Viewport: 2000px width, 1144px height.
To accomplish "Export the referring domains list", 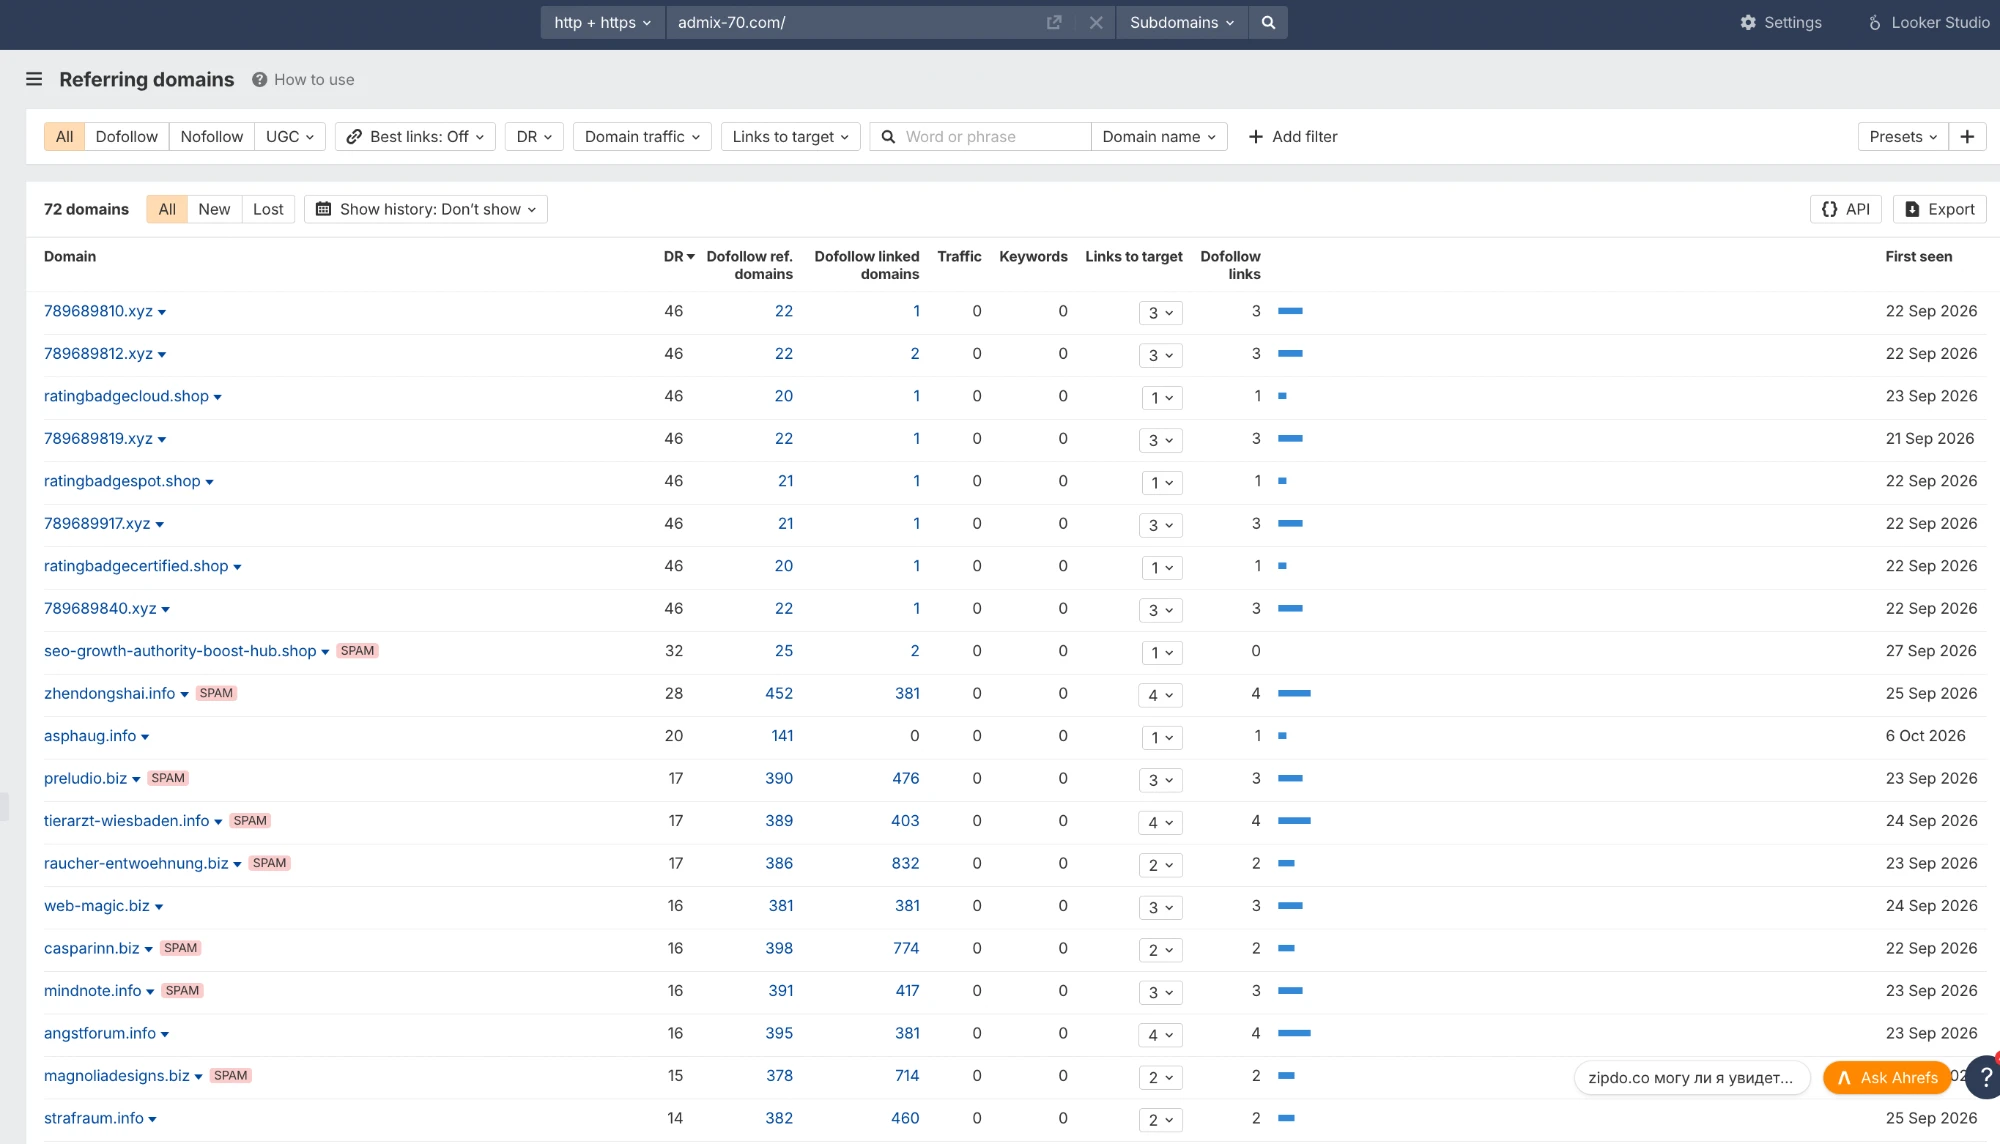I will [1940, 209].
